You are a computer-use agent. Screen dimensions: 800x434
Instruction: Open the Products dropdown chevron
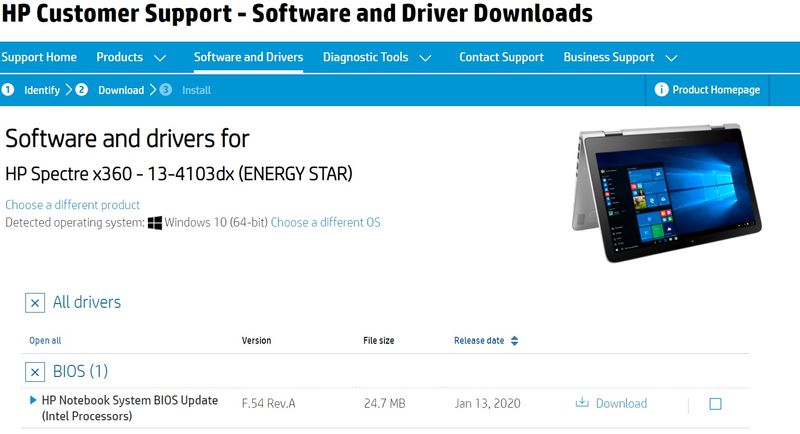(x=160, y=58)
